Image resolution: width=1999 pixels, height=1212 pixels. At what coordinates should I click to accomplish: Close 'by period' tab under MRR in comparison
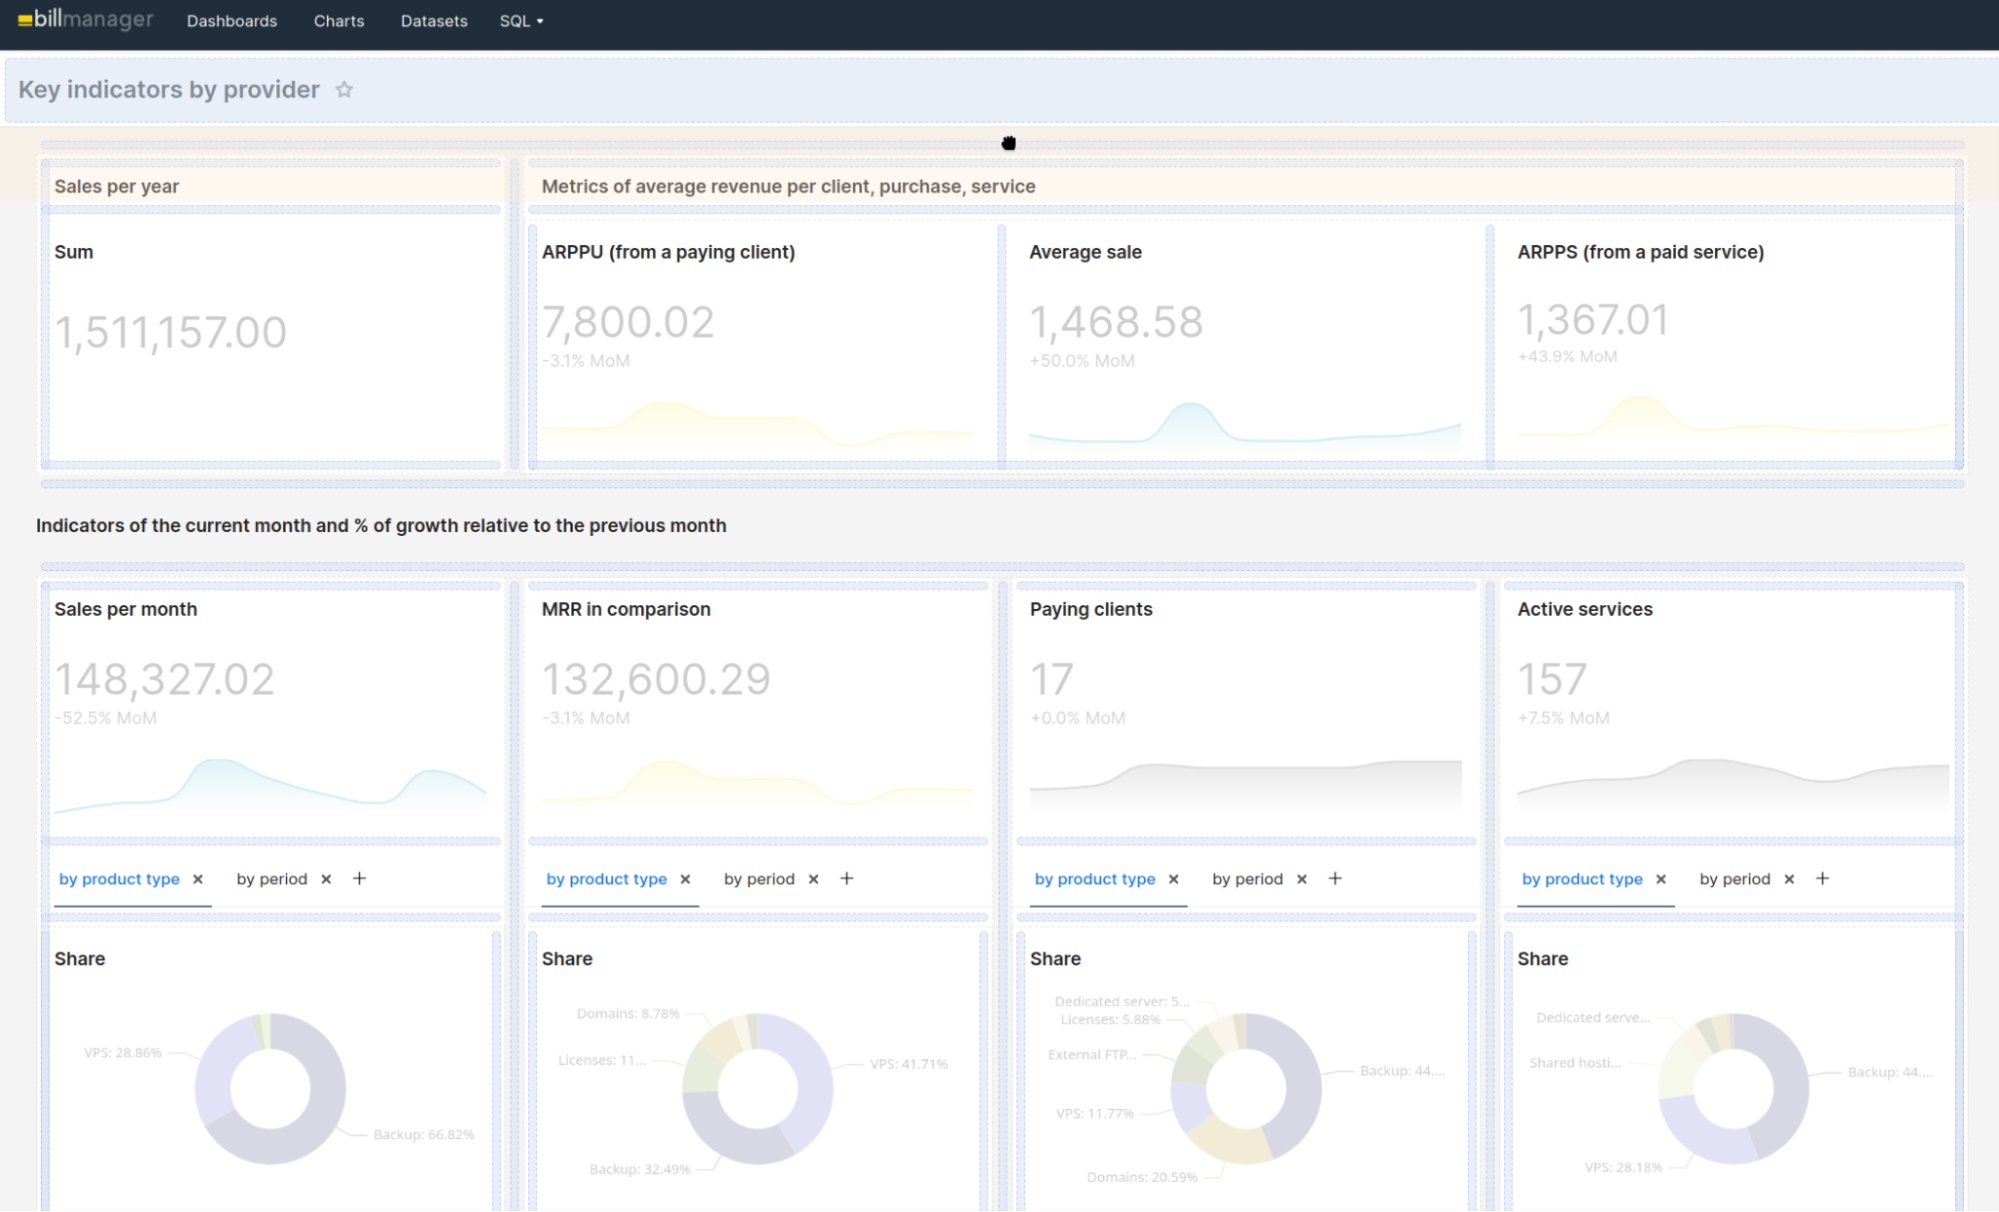tap(814, 879)
